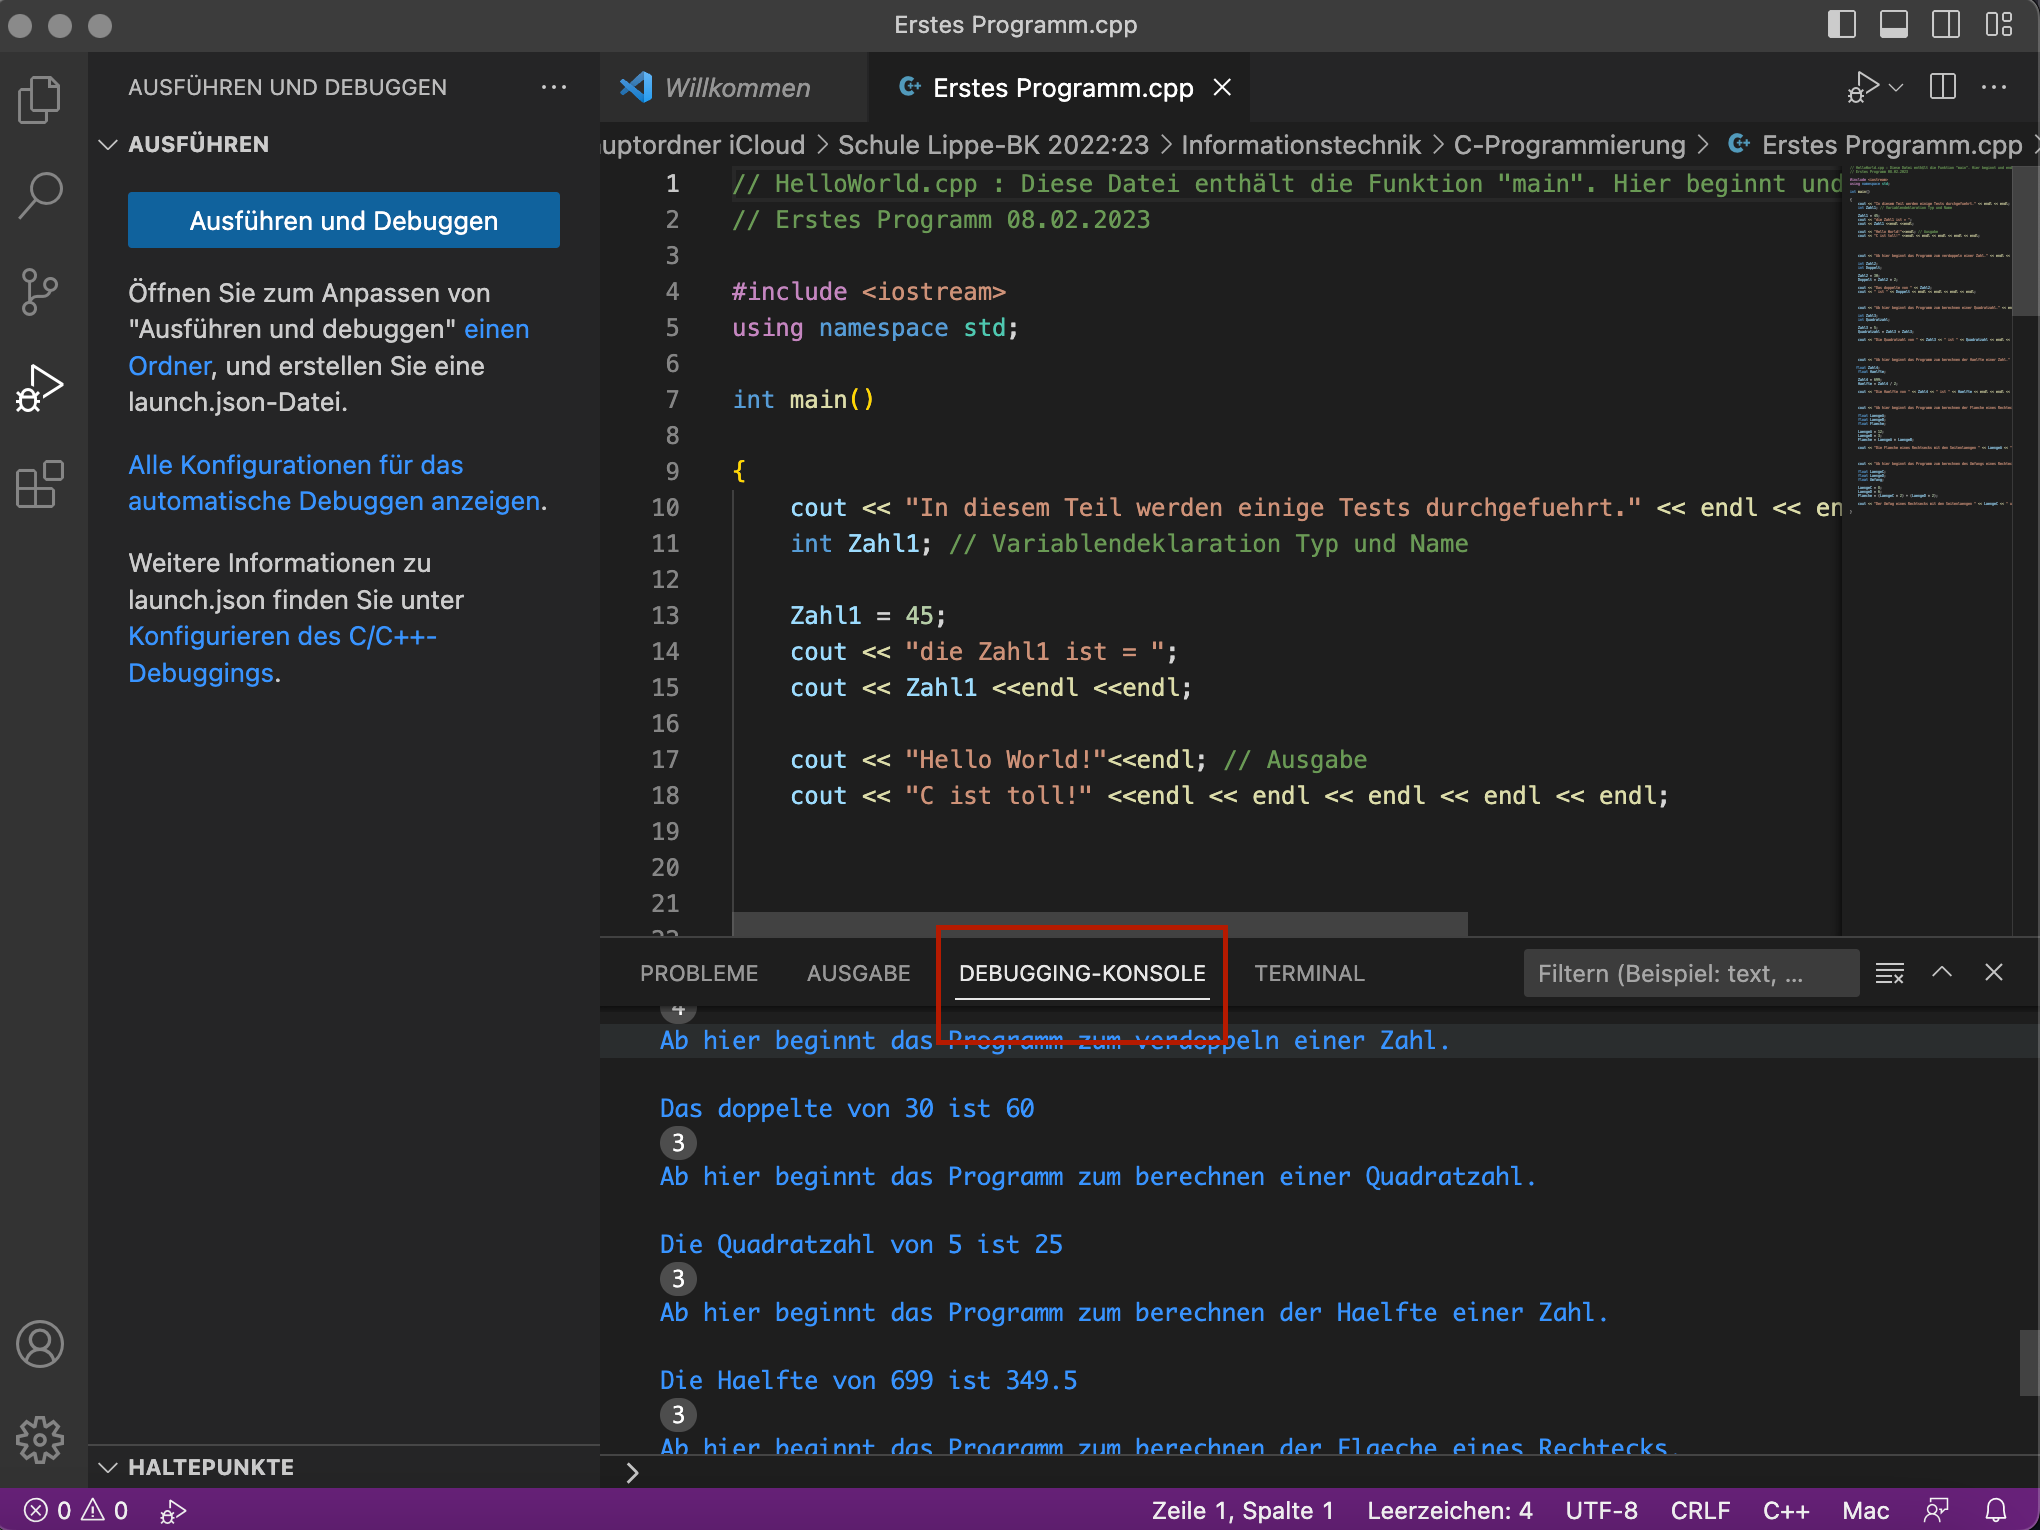Expand the HALTEPUNKTE section
The height and width of the screenshot is (1530, 2040).
[x=109, y=1467]
